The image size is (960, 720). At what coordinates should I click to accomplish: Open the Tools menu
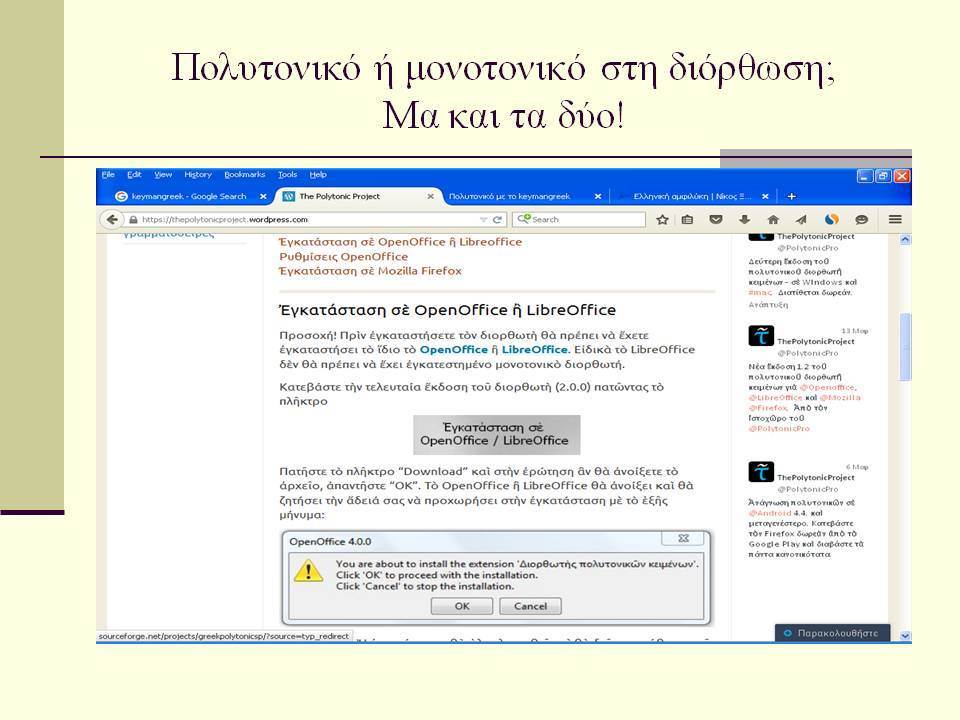pyautogui.click(x=287, y=174)
